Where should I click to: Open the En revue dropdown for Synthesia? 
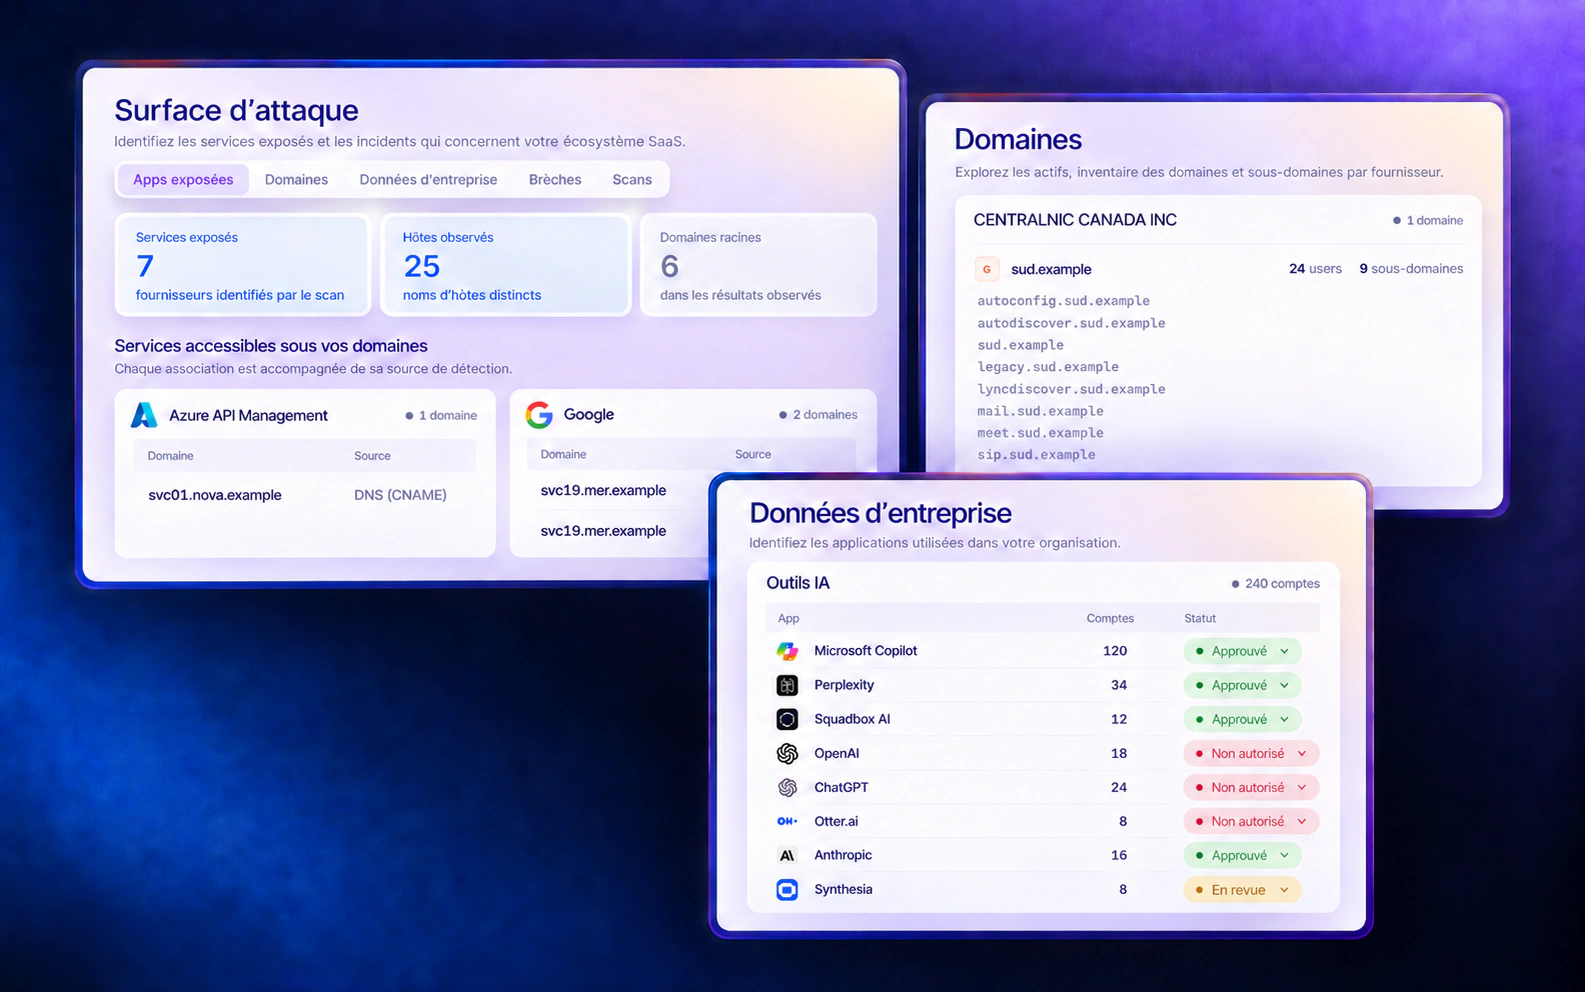pyautogui.click(x=1242, y=889)
